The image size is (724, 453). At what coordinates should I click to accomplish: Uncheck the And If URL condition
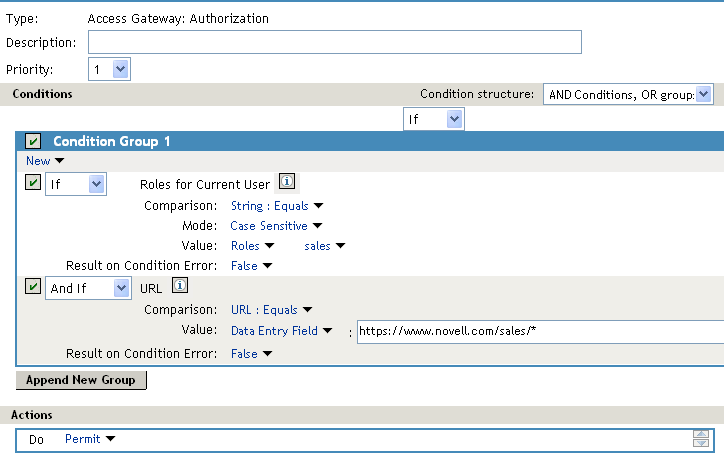[33, 286]
